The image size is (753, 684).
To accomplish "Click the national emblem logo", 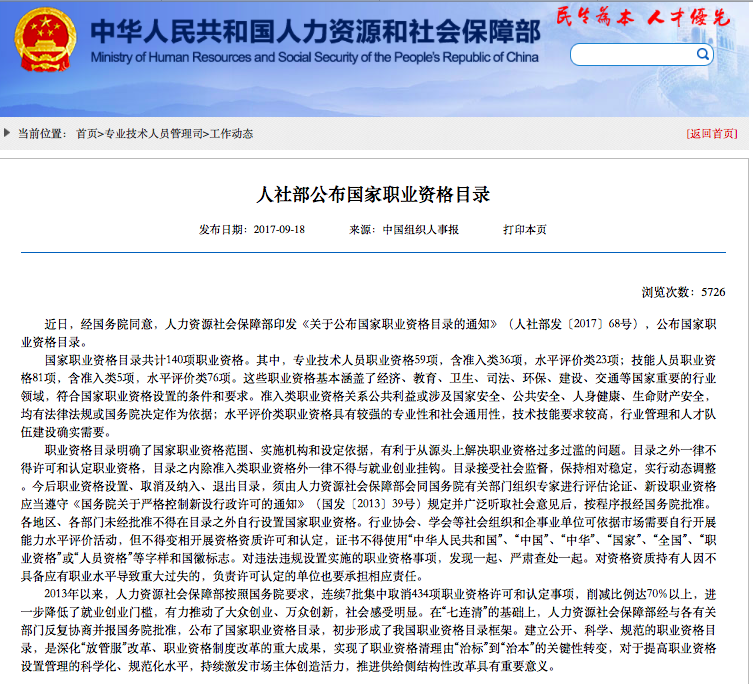I will point(46,40).
